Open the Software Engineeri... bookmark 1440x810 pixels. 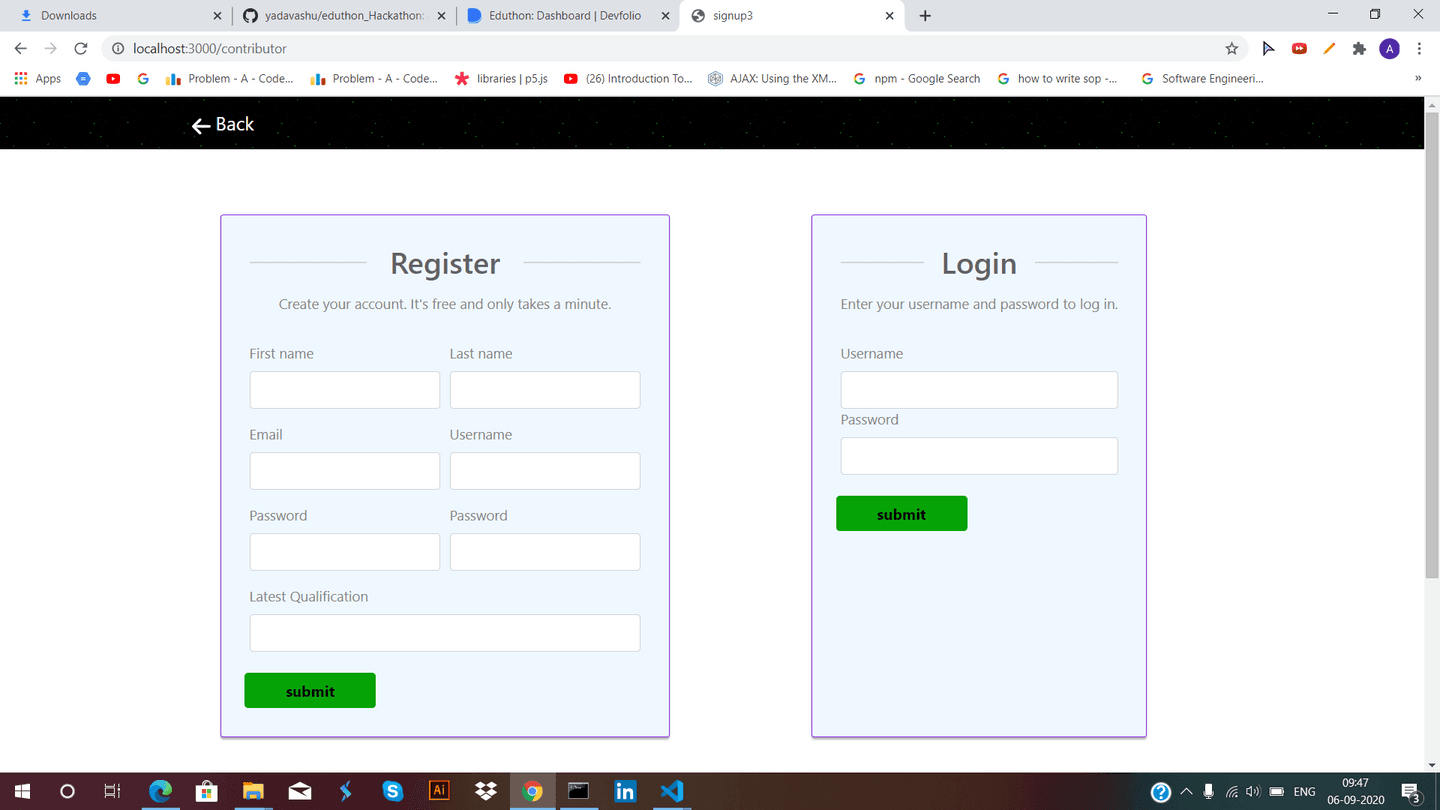pos(1202,78)
